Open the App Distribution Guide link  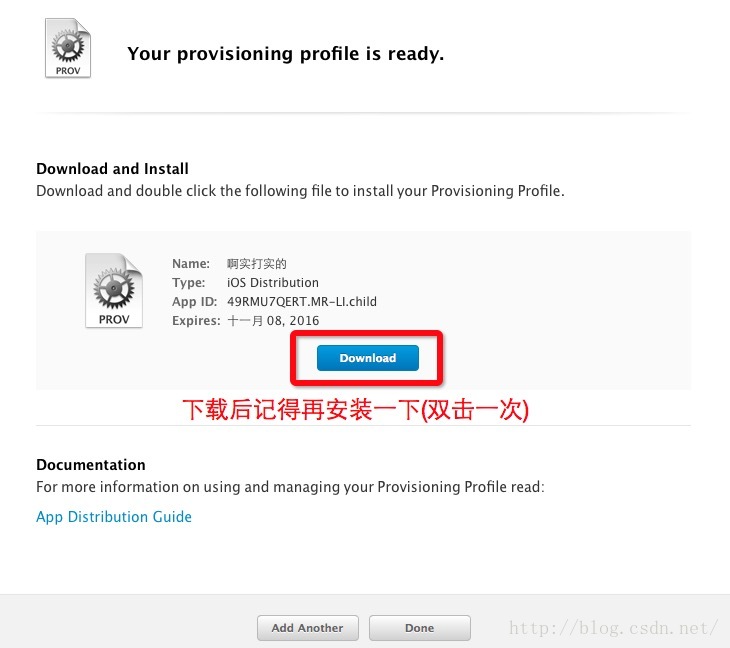click(x=114, y=517)
